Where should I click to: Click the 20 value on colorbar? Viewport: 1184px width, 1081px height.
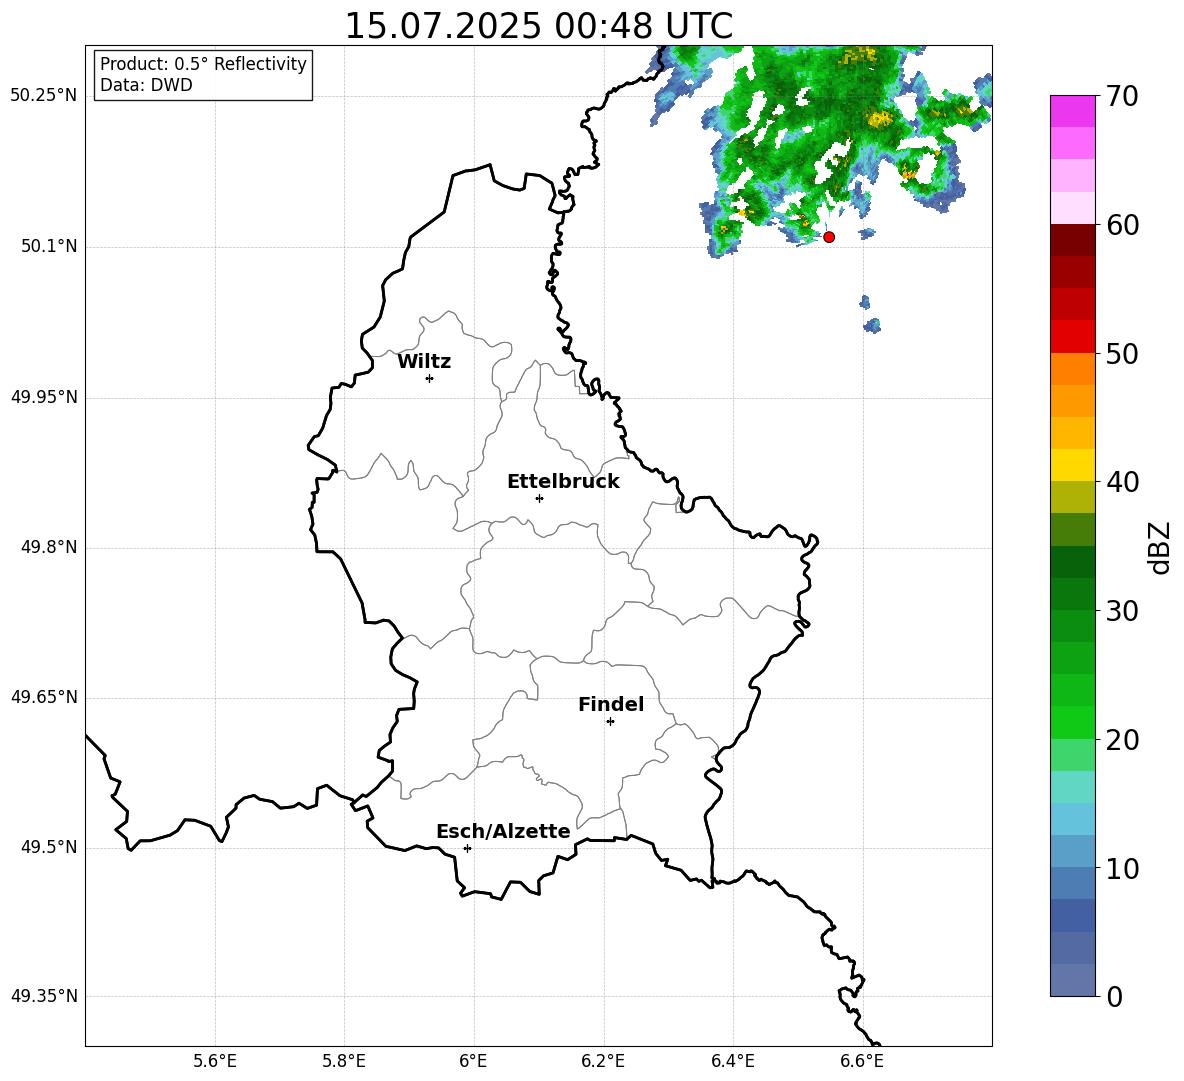[1122, 740]
